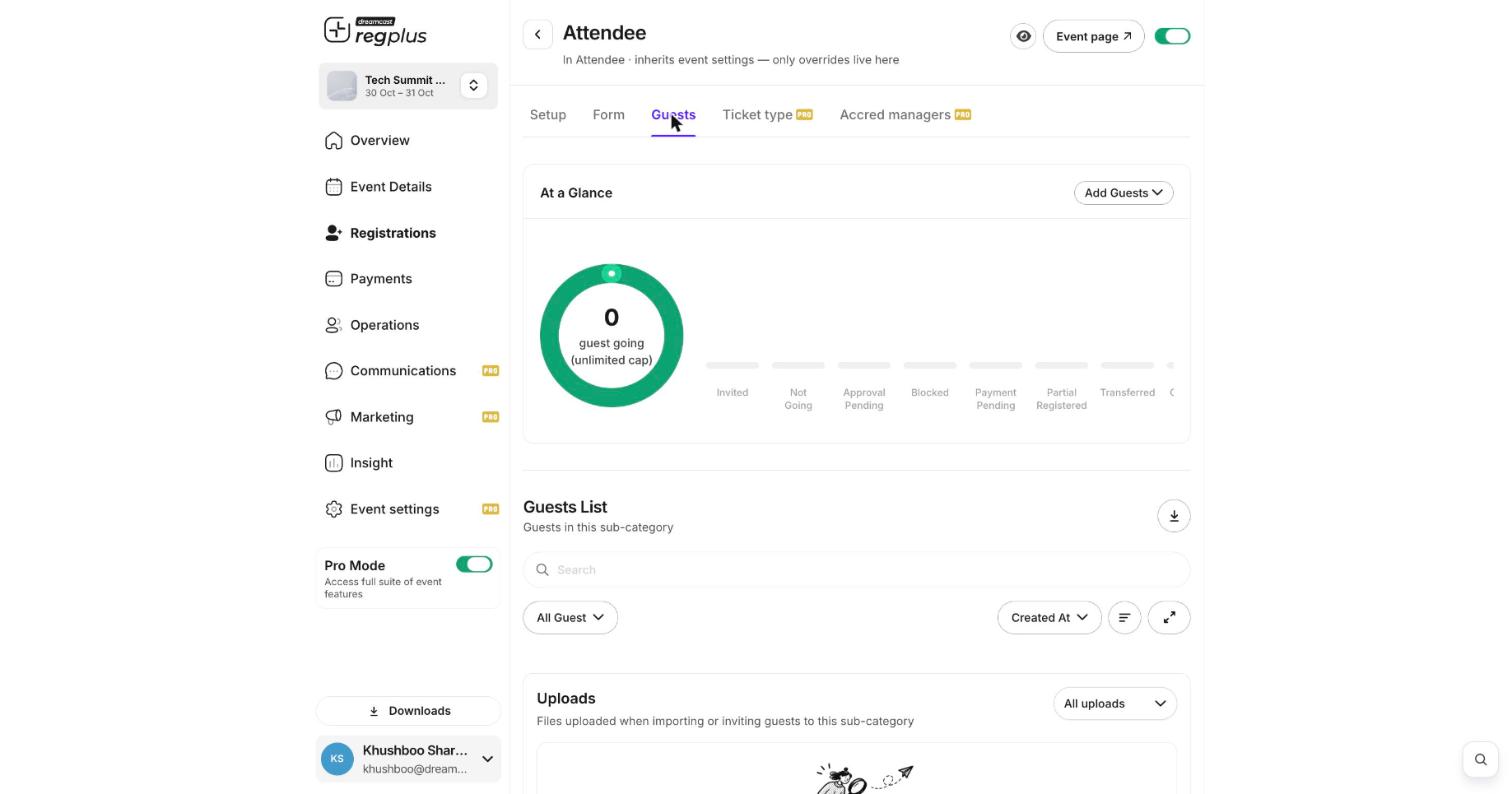This screenshot has height=794, width=1512.
Task: Open the Created At sort dropdown
Action: click(1049, 618)
